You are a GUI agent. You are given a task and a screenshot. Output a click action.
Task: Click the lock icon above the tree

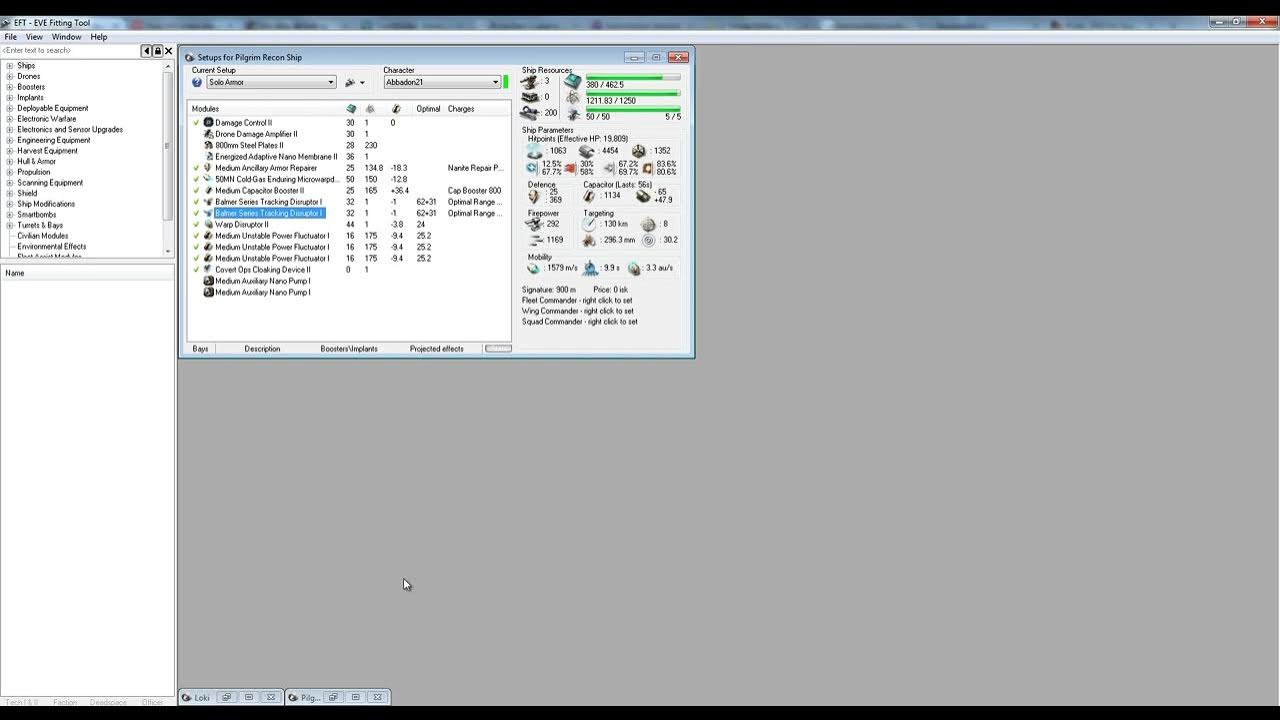pyautogui.click(x=158, y=51)
